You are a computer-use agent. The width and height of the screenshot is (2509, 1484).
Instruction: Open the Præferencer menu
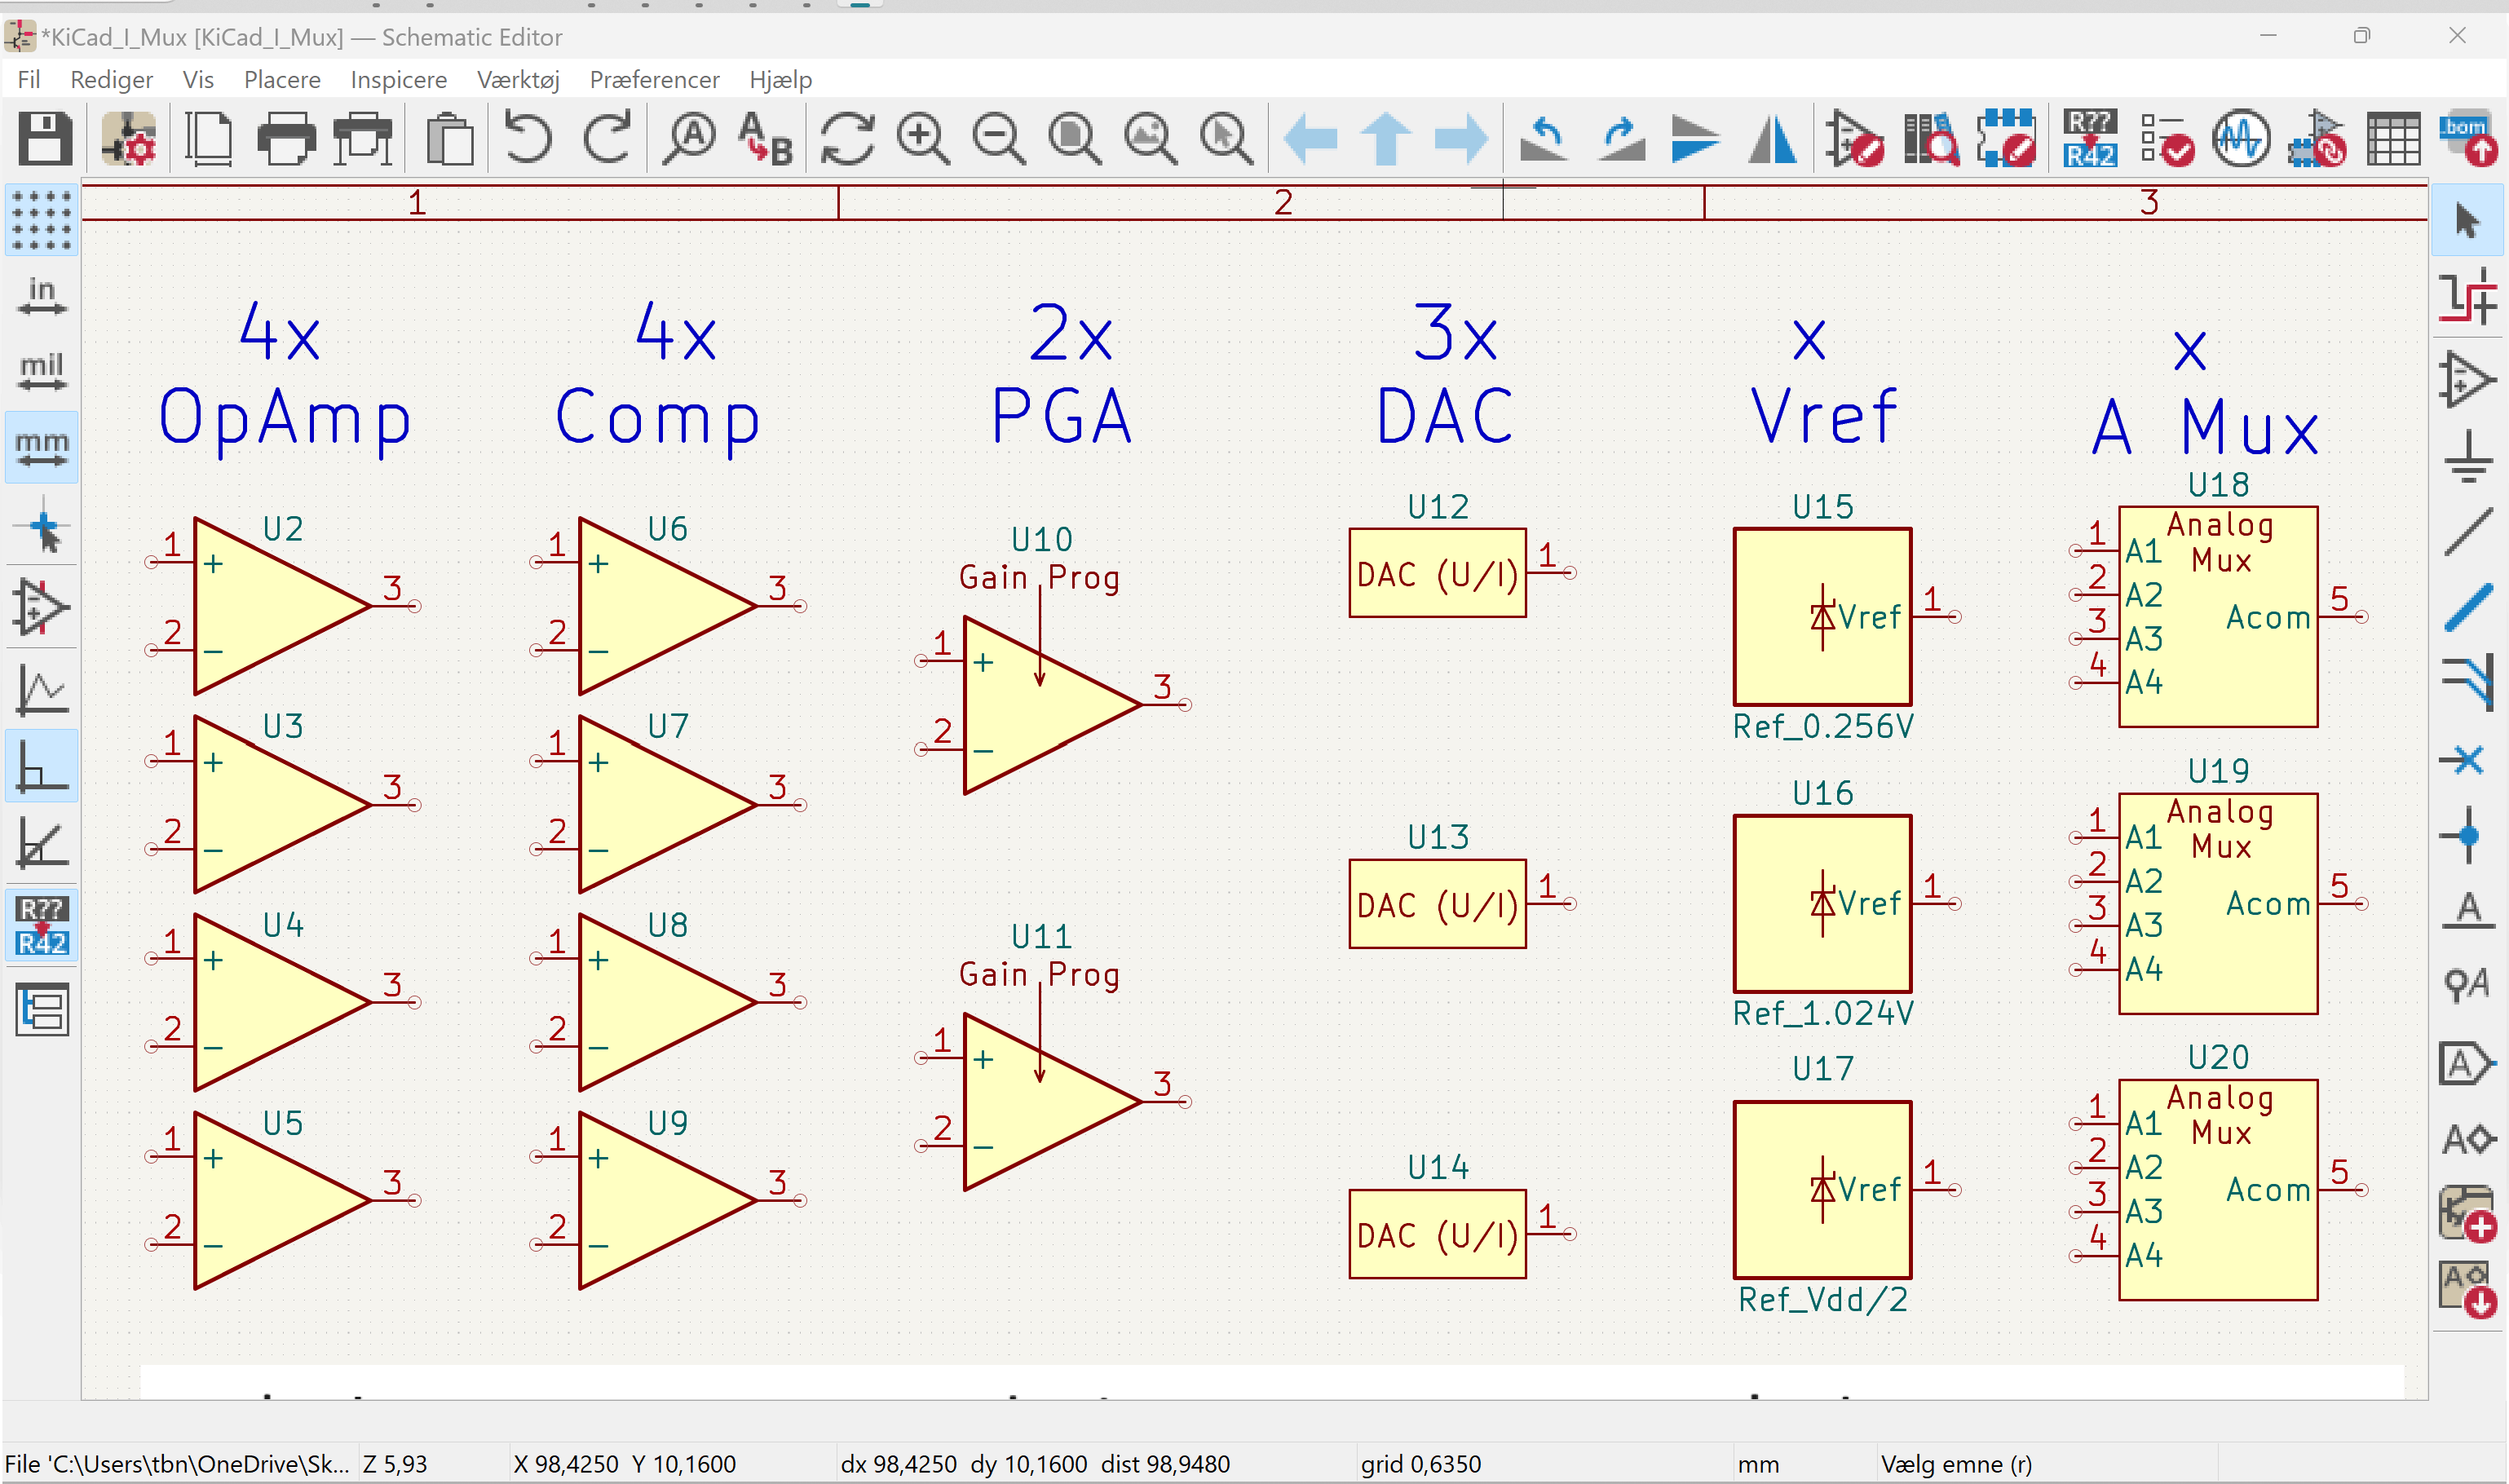coord(654,80)
